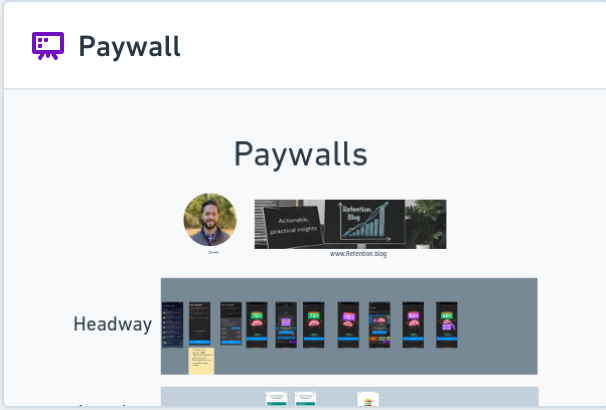Click the Retention Blog chart banner image
Screen dimensions: 606x410
coord(350,224)
